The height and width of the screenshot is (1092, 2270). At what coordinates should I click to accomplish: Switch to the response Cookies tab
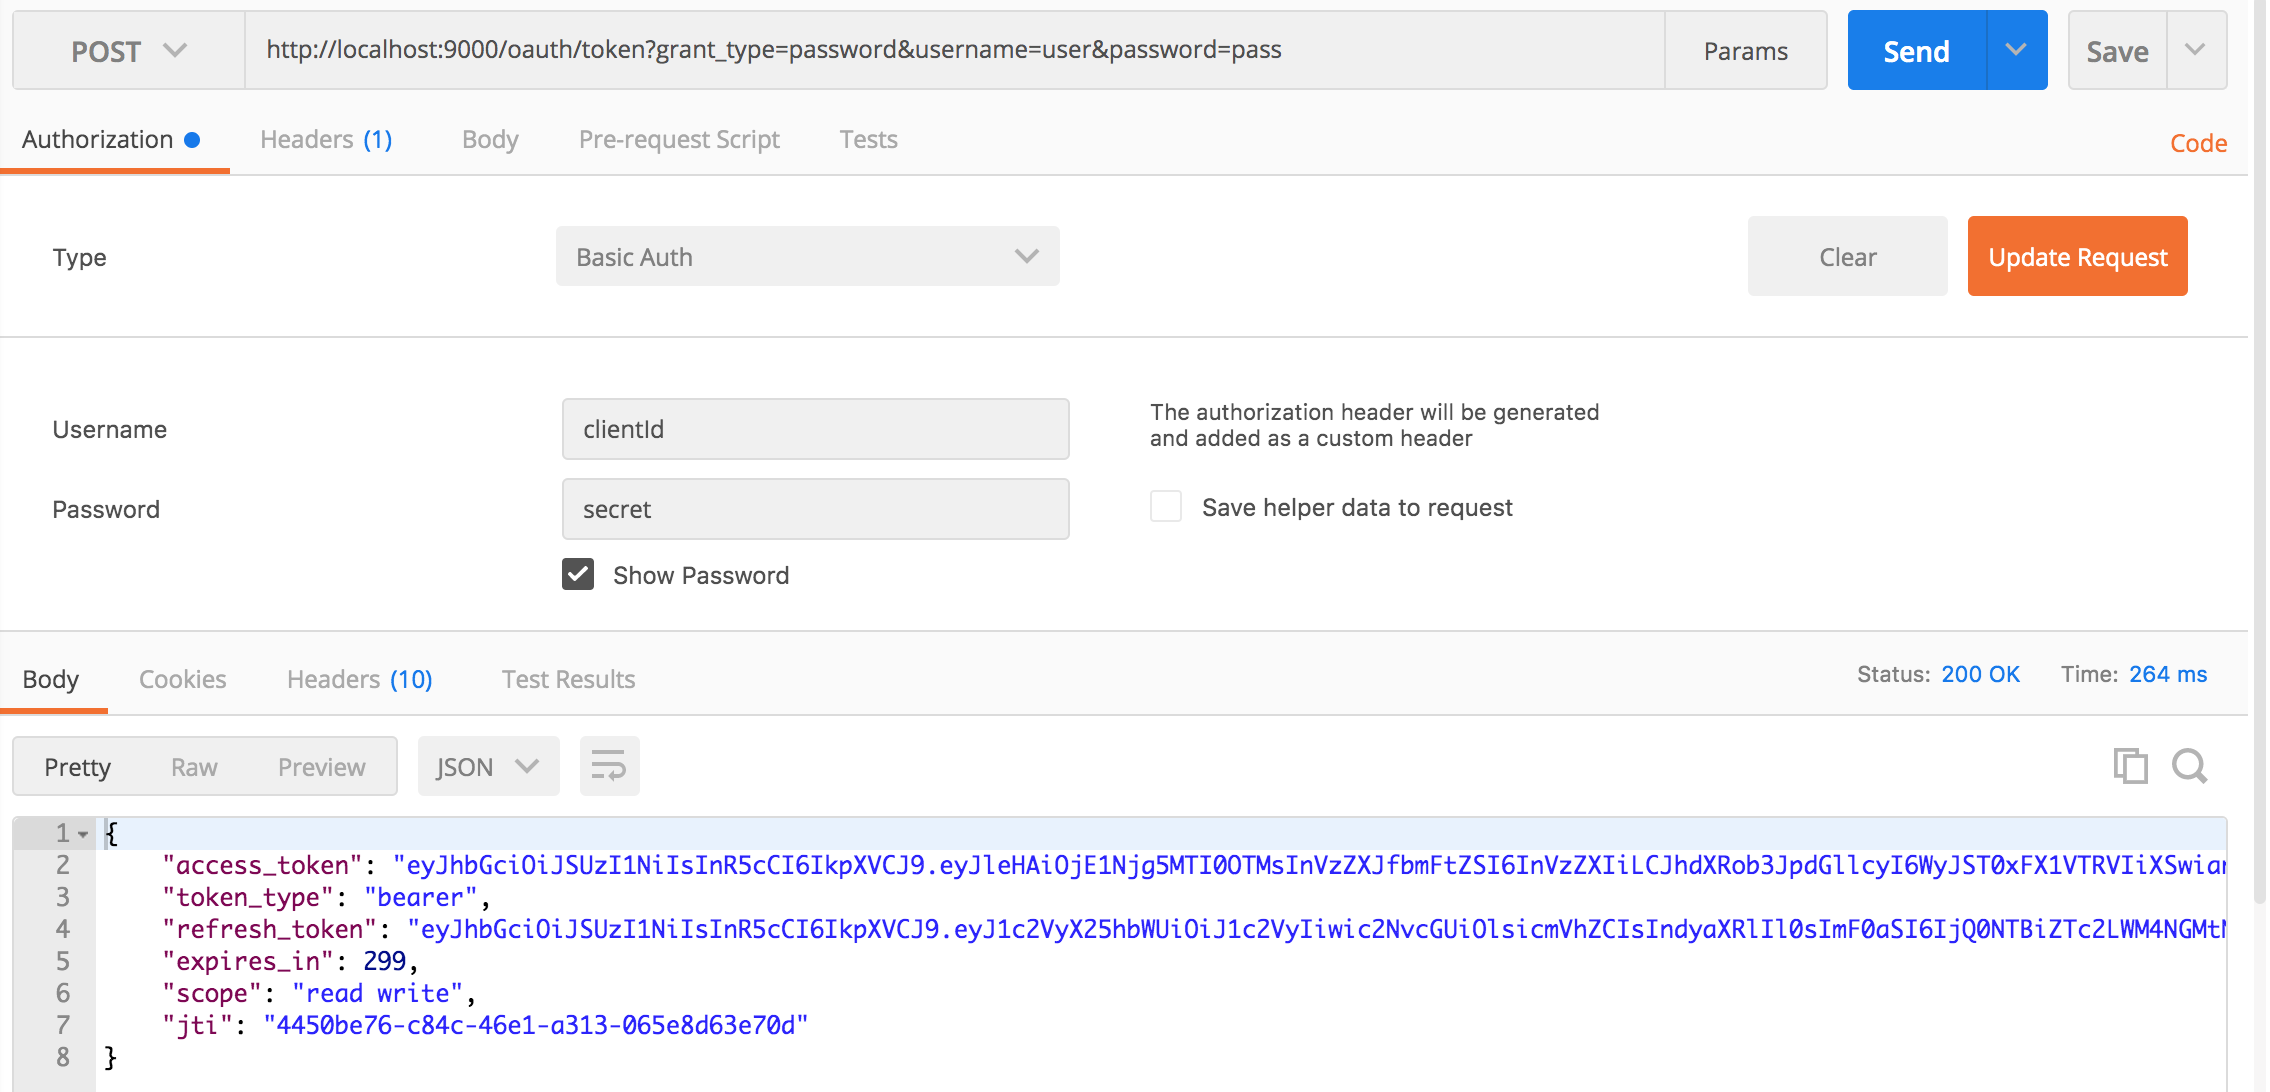182,679
